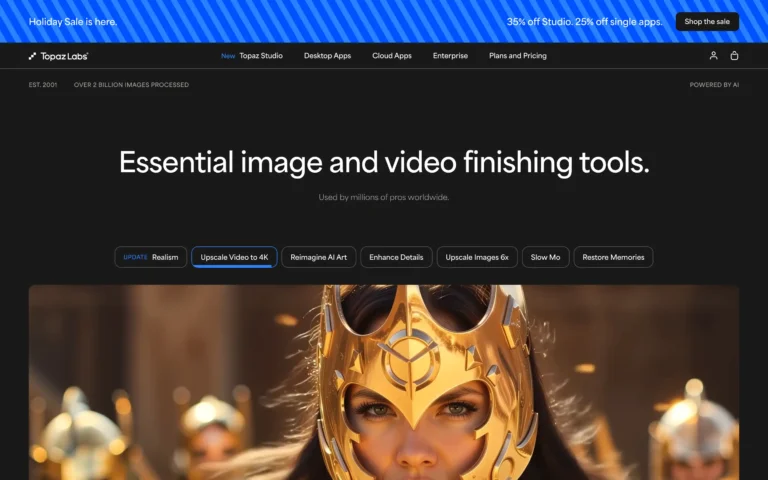Click the 35% off Studio banner text

click(584, 22)
